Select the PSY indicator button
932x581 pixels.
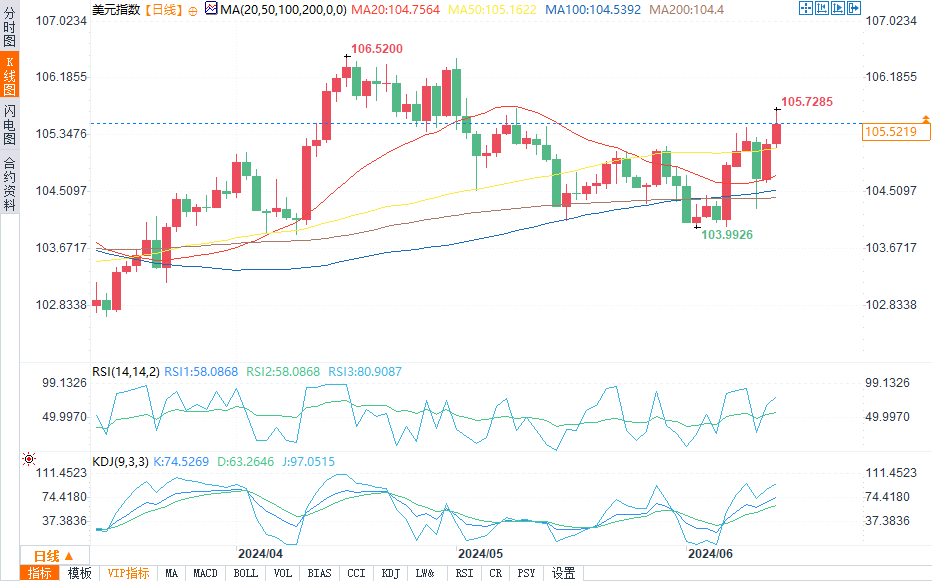[x=527, y=573]
